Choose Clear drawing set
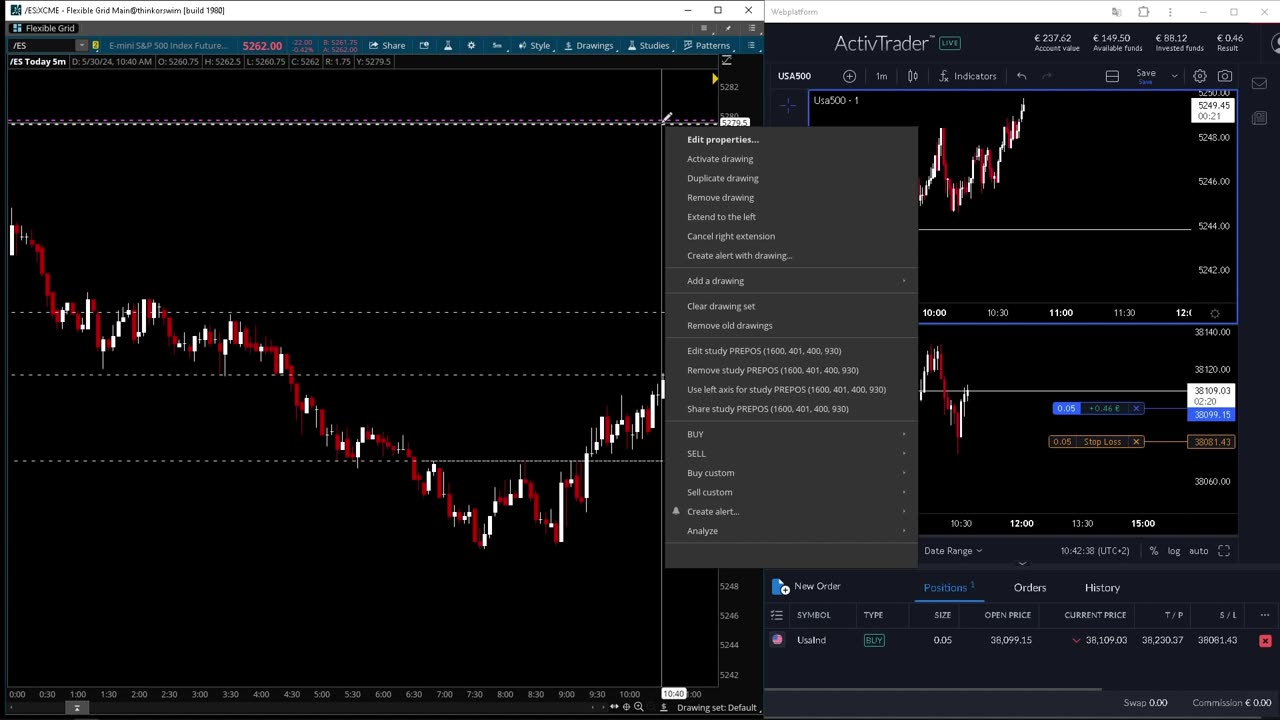This screenshot has width=1280, height=720. point(721,306)
